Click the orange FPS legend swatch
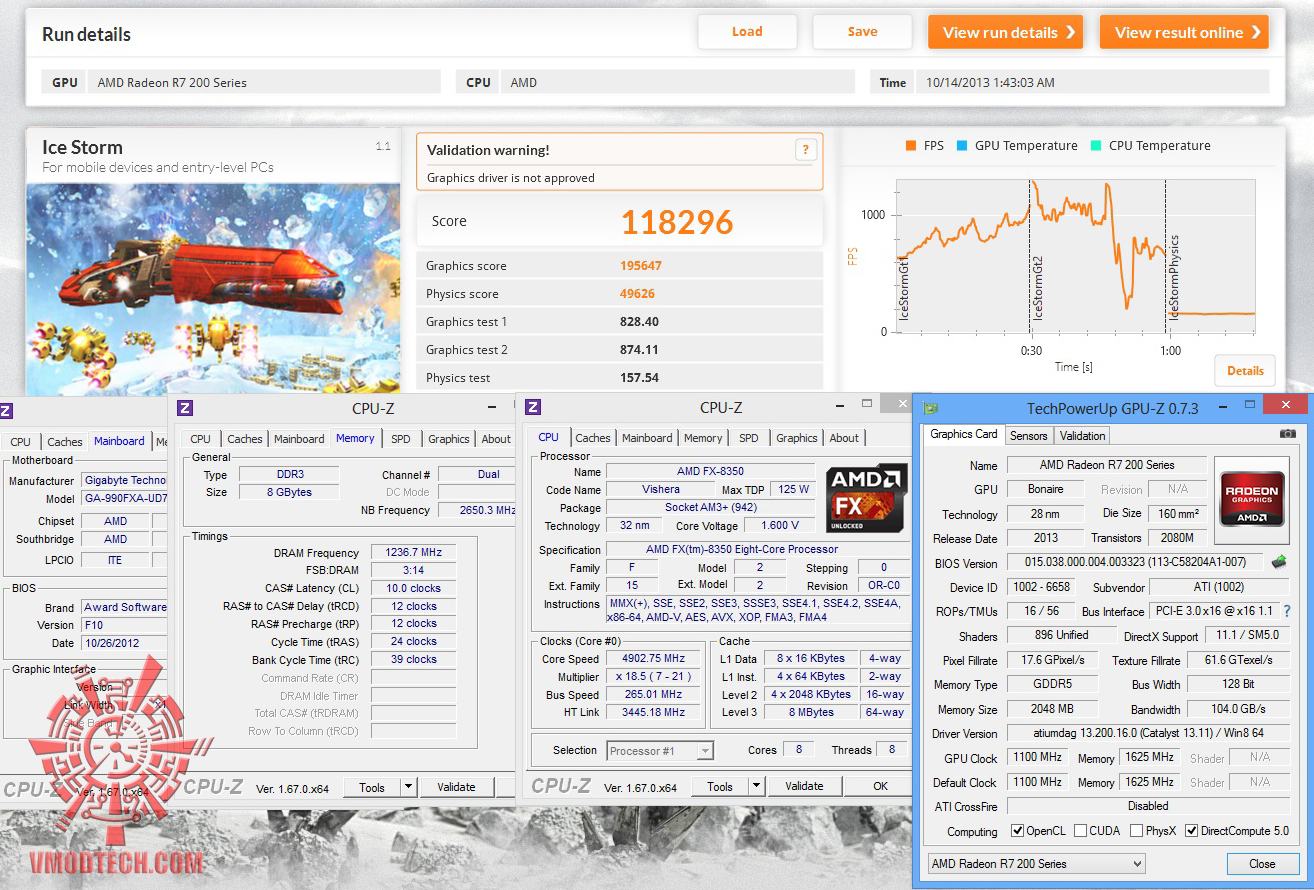 pos(910,146)
